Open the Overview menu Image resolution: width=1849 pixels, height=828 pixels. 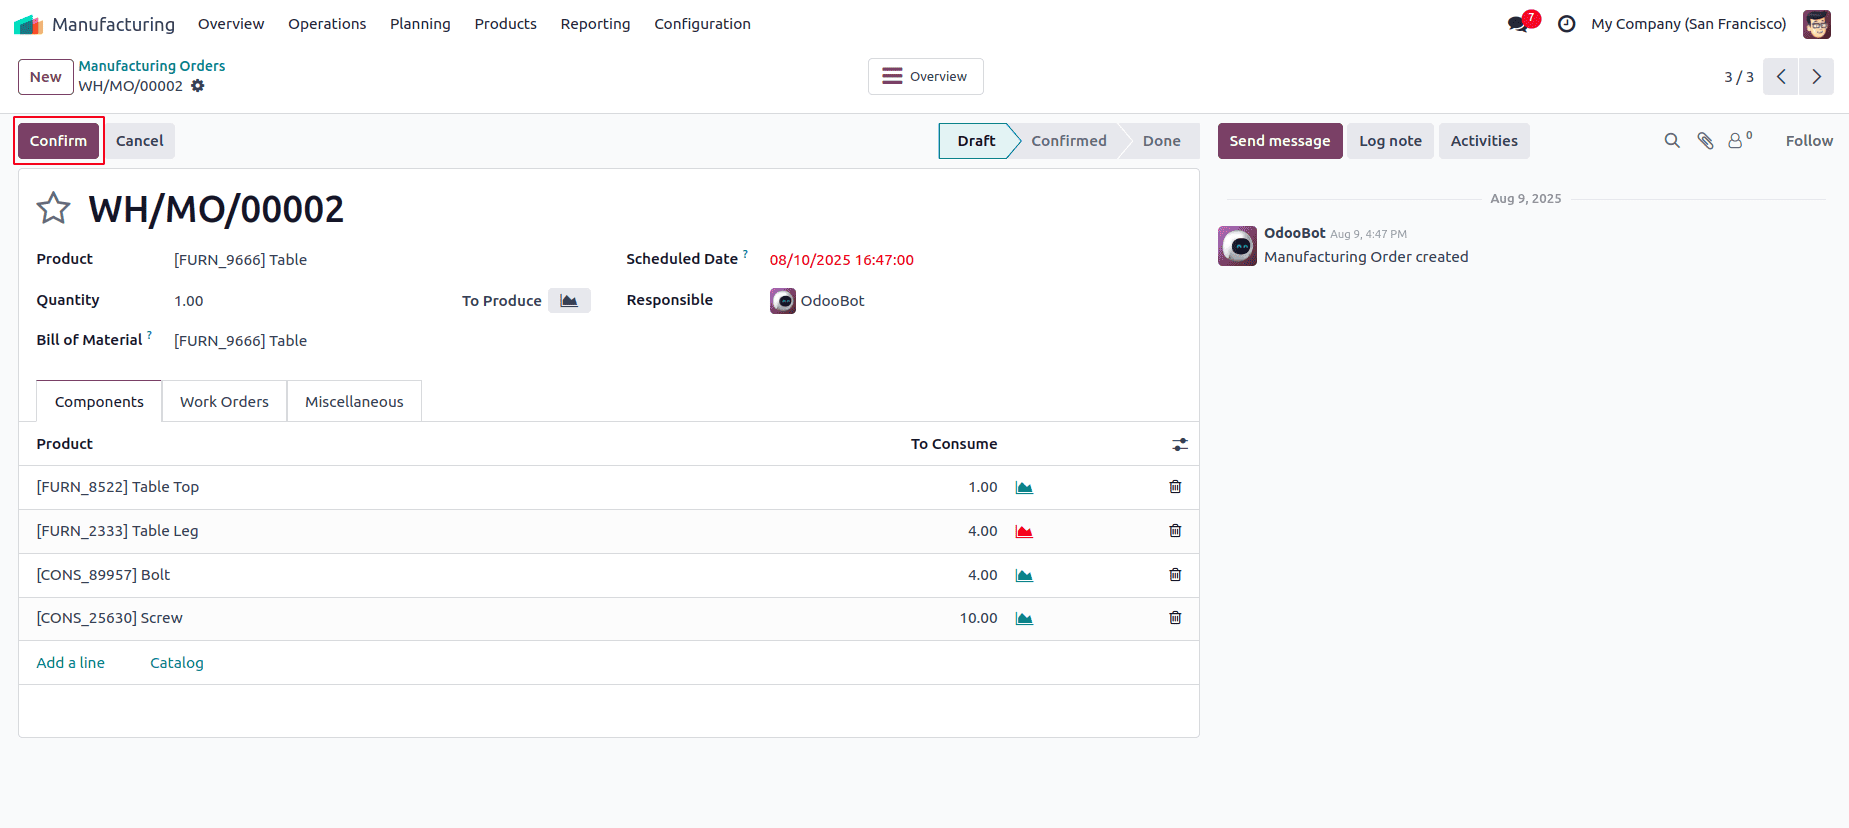[x=231, y=24]
